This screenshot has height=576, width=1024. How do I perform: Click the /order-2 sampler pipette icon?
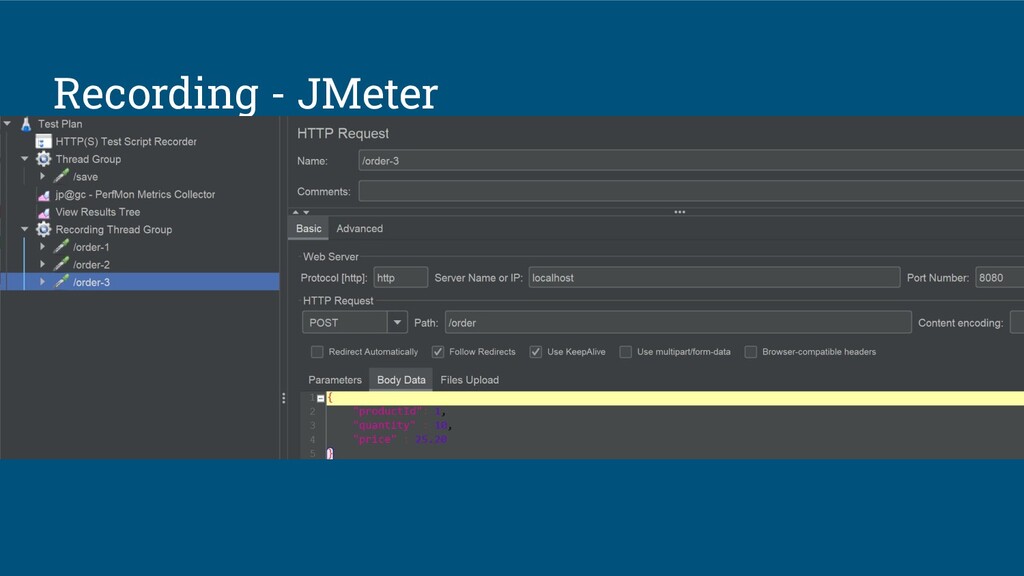tap(61, 264)
